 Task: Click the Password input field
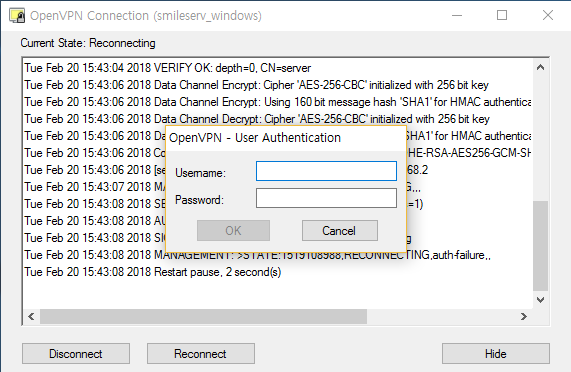(326, 198)
